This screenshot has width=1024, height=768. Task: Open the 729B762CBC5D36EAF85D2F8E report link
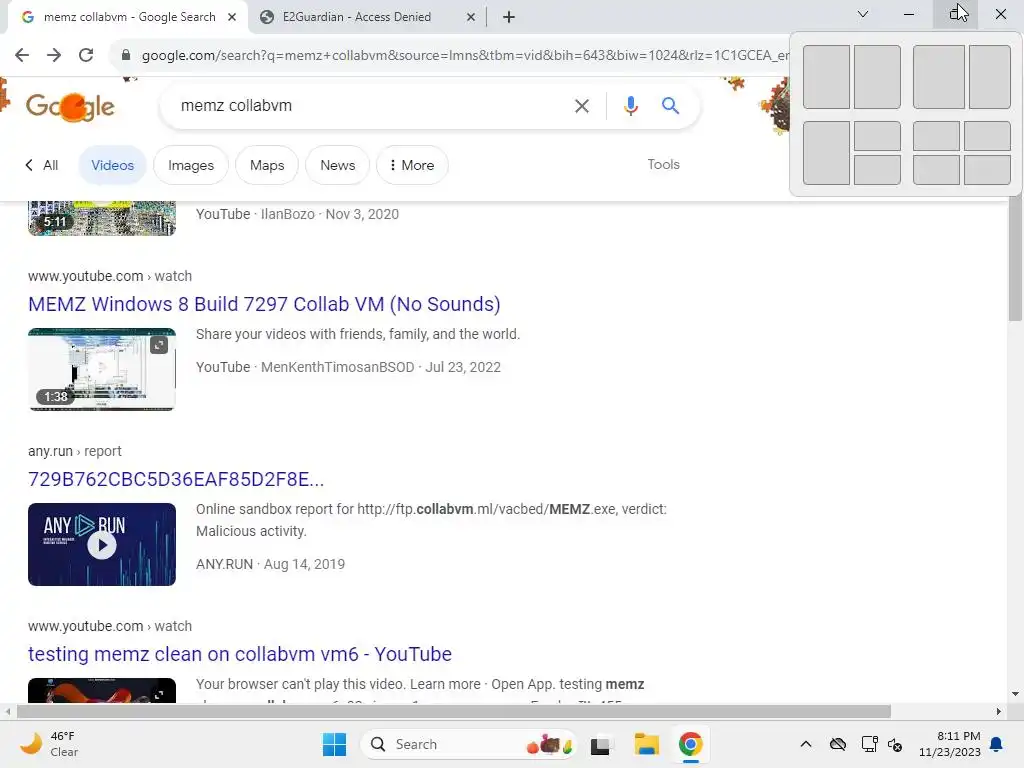click(x=176, y=479)
